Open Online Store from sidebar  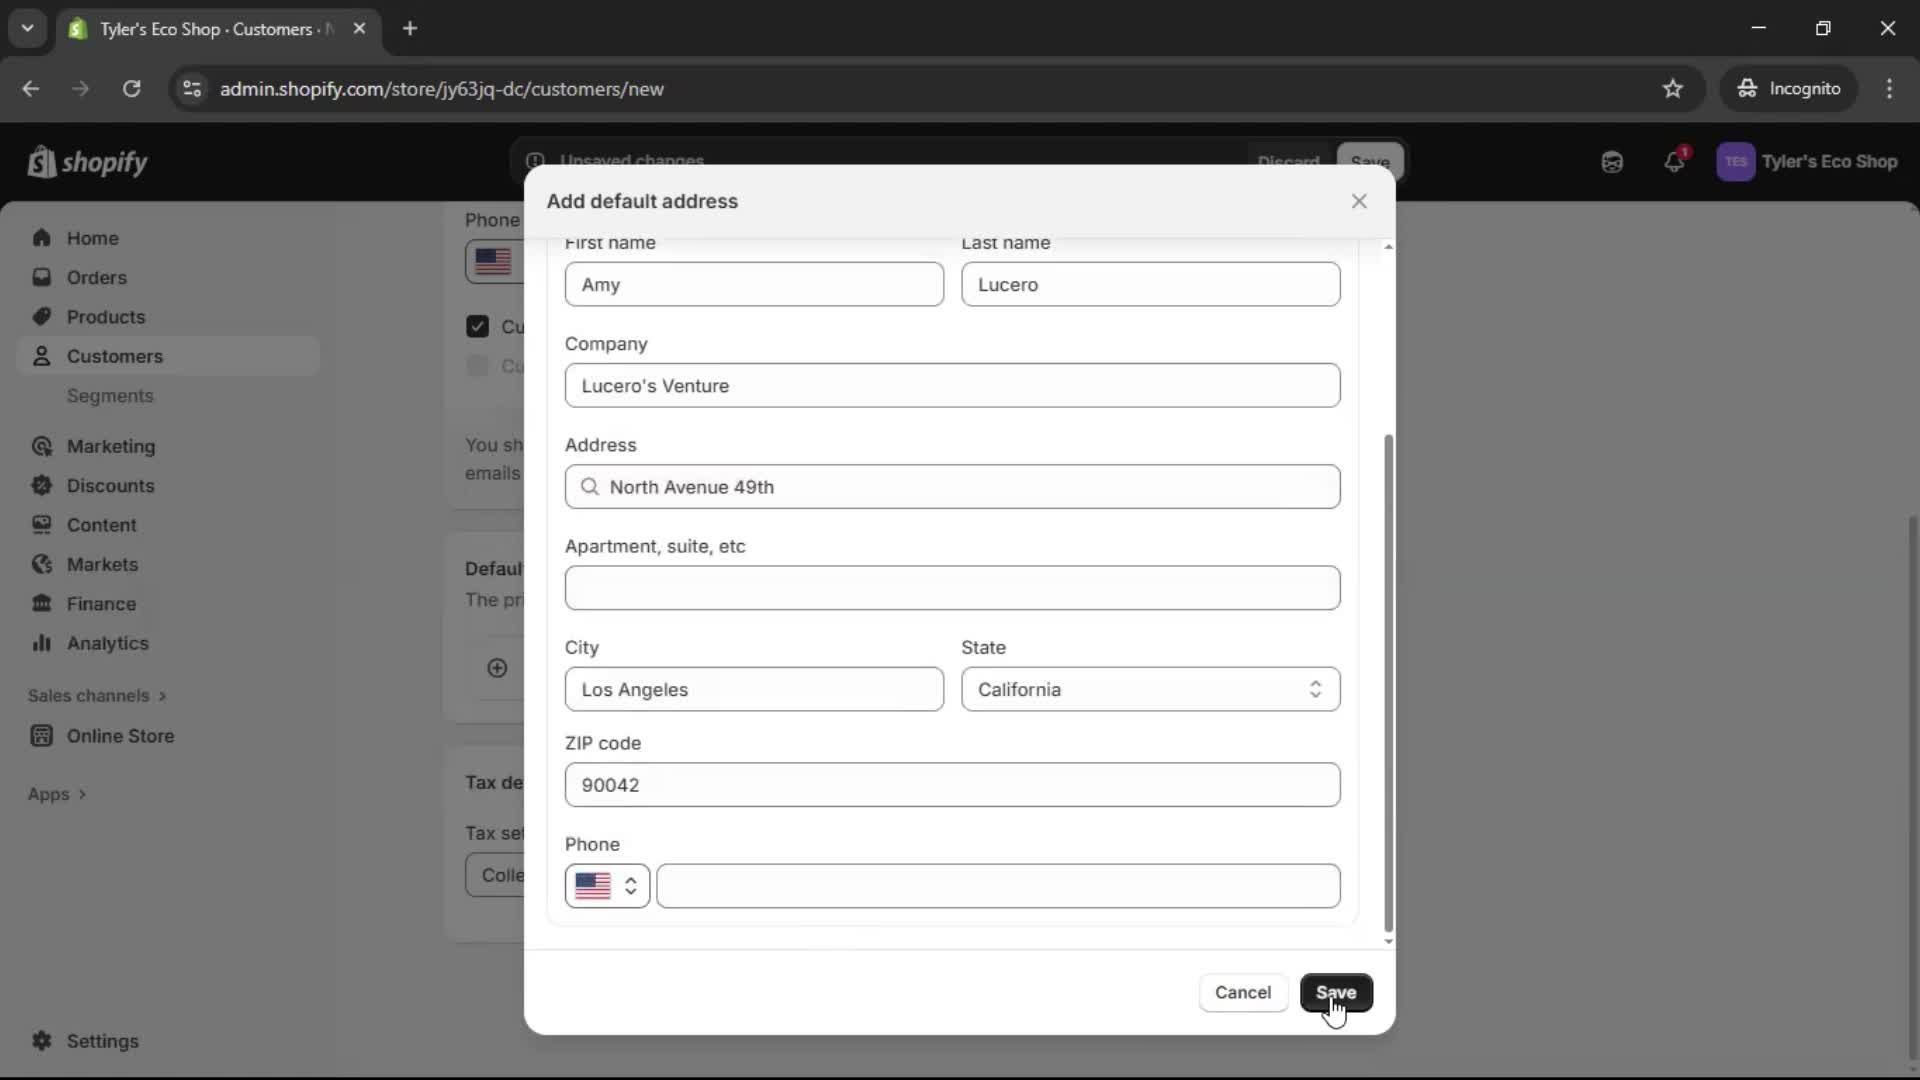(119, 736)
